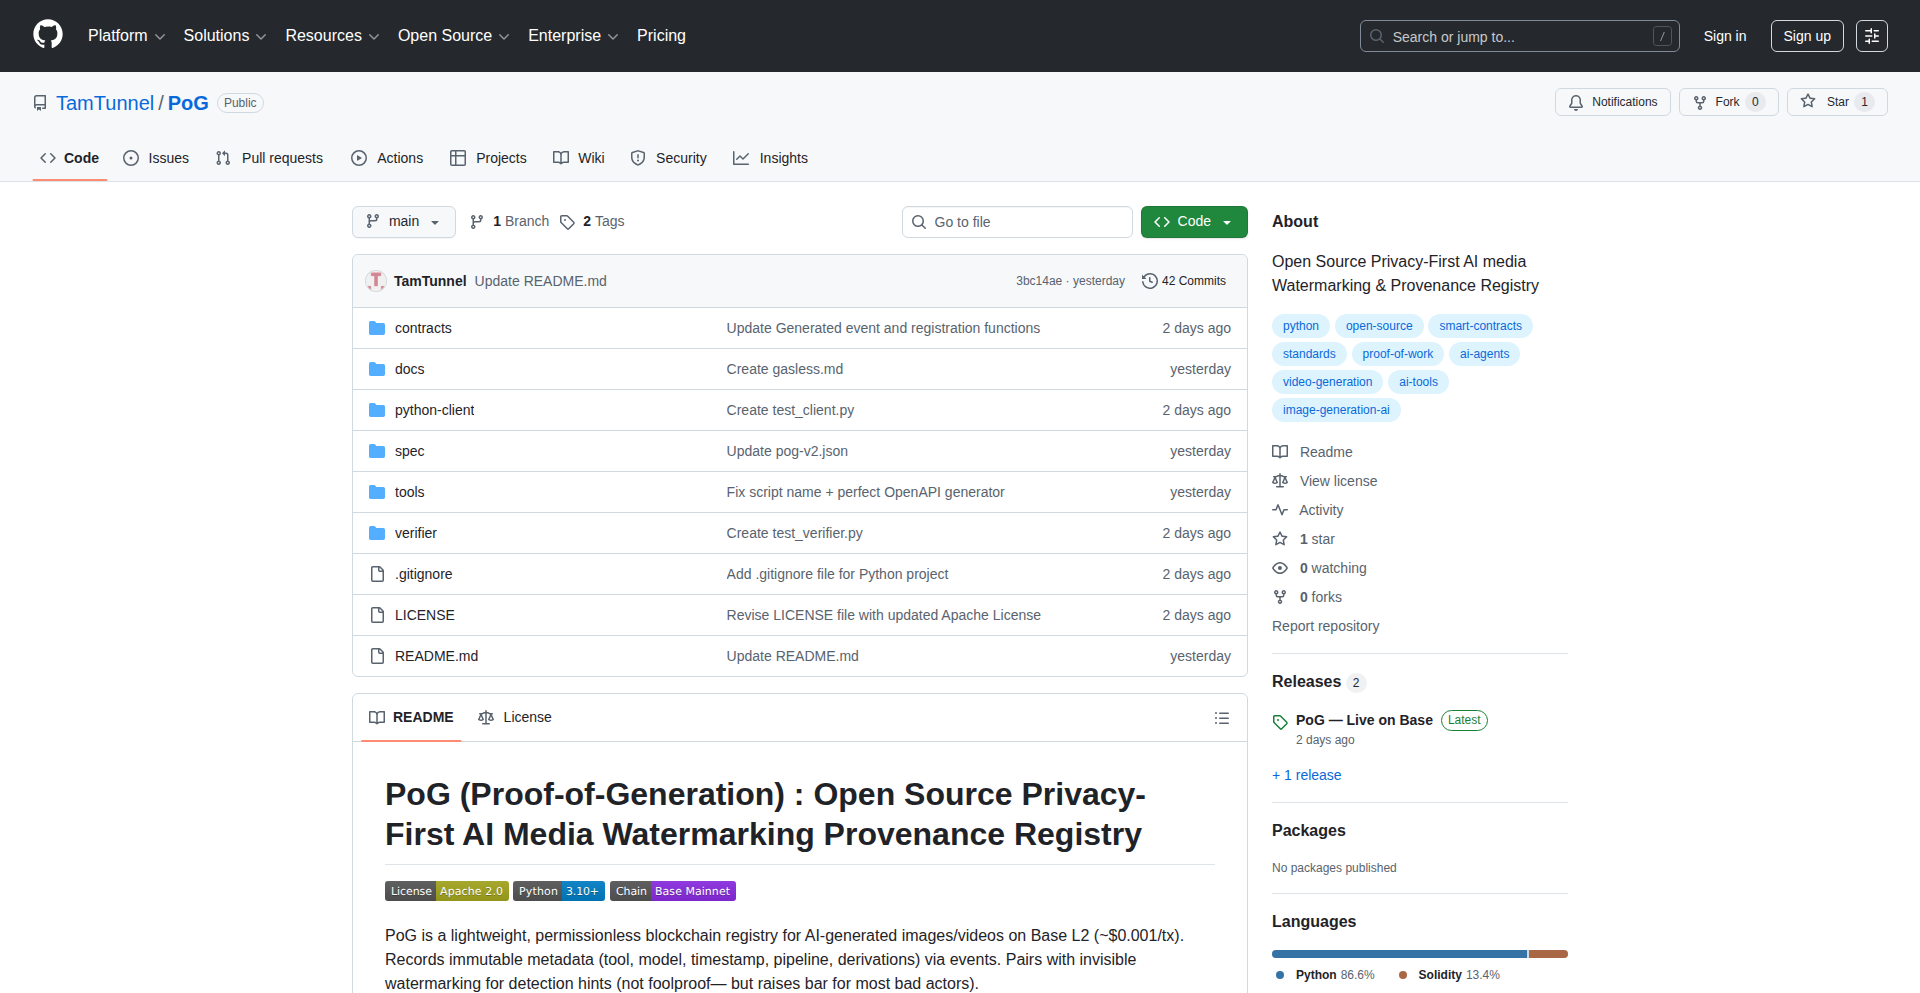The height and width of the screenshot is (993, 1920).
Task: Expand the Platform menu in header
Action: 126,36
